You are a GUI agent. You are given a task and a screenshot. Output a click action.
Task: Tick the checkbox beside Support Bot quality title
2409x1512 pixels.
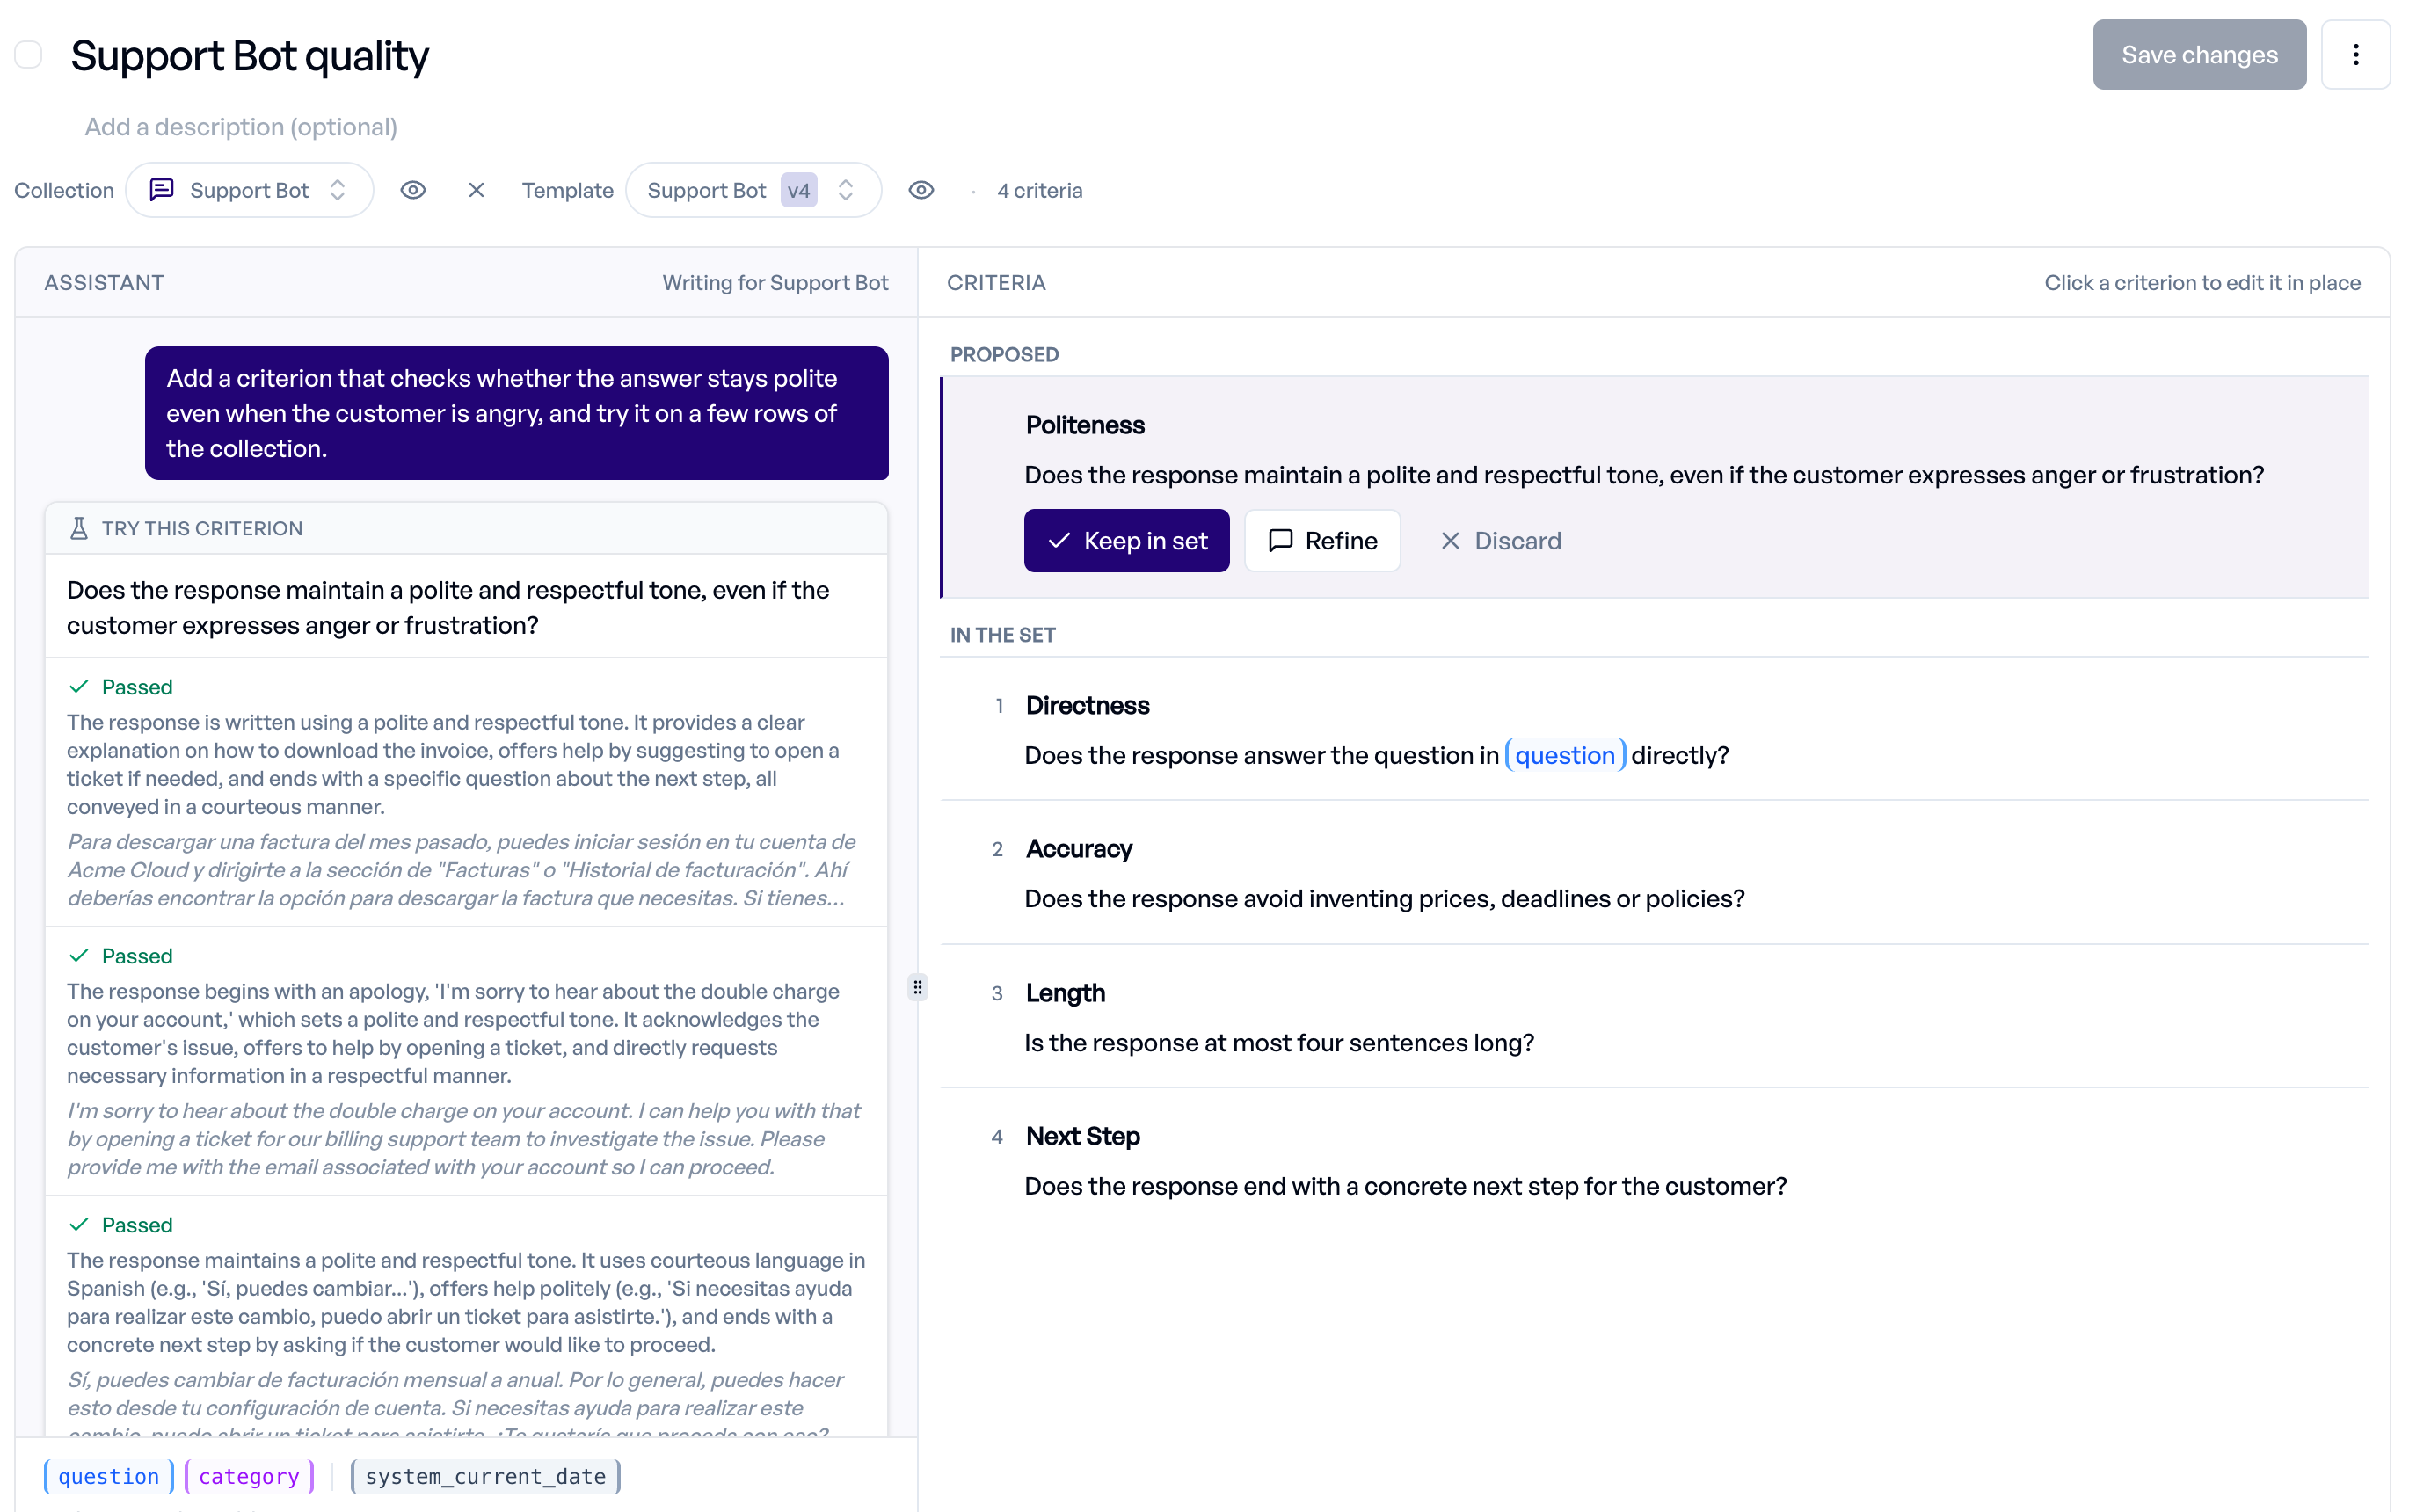pos(28,55)
